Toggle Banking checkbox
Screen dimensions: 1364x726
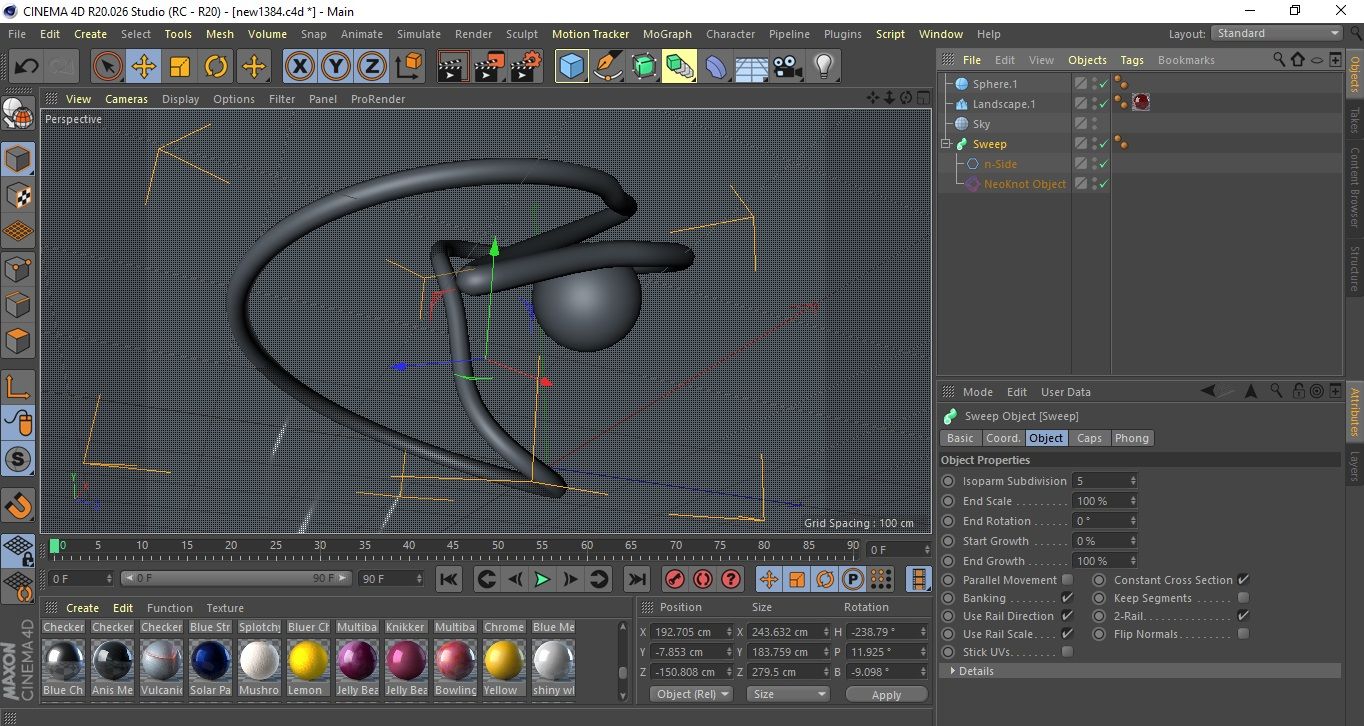coord(1067,598)
